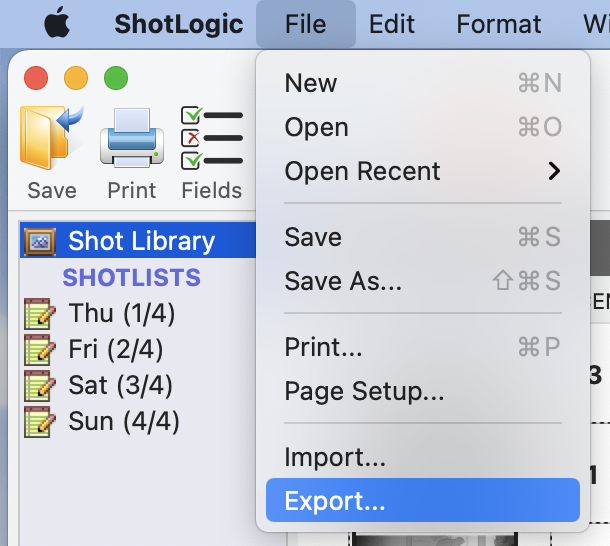Open the Apple menu
This screenshot has height=546, width=610.
point(57,23)
